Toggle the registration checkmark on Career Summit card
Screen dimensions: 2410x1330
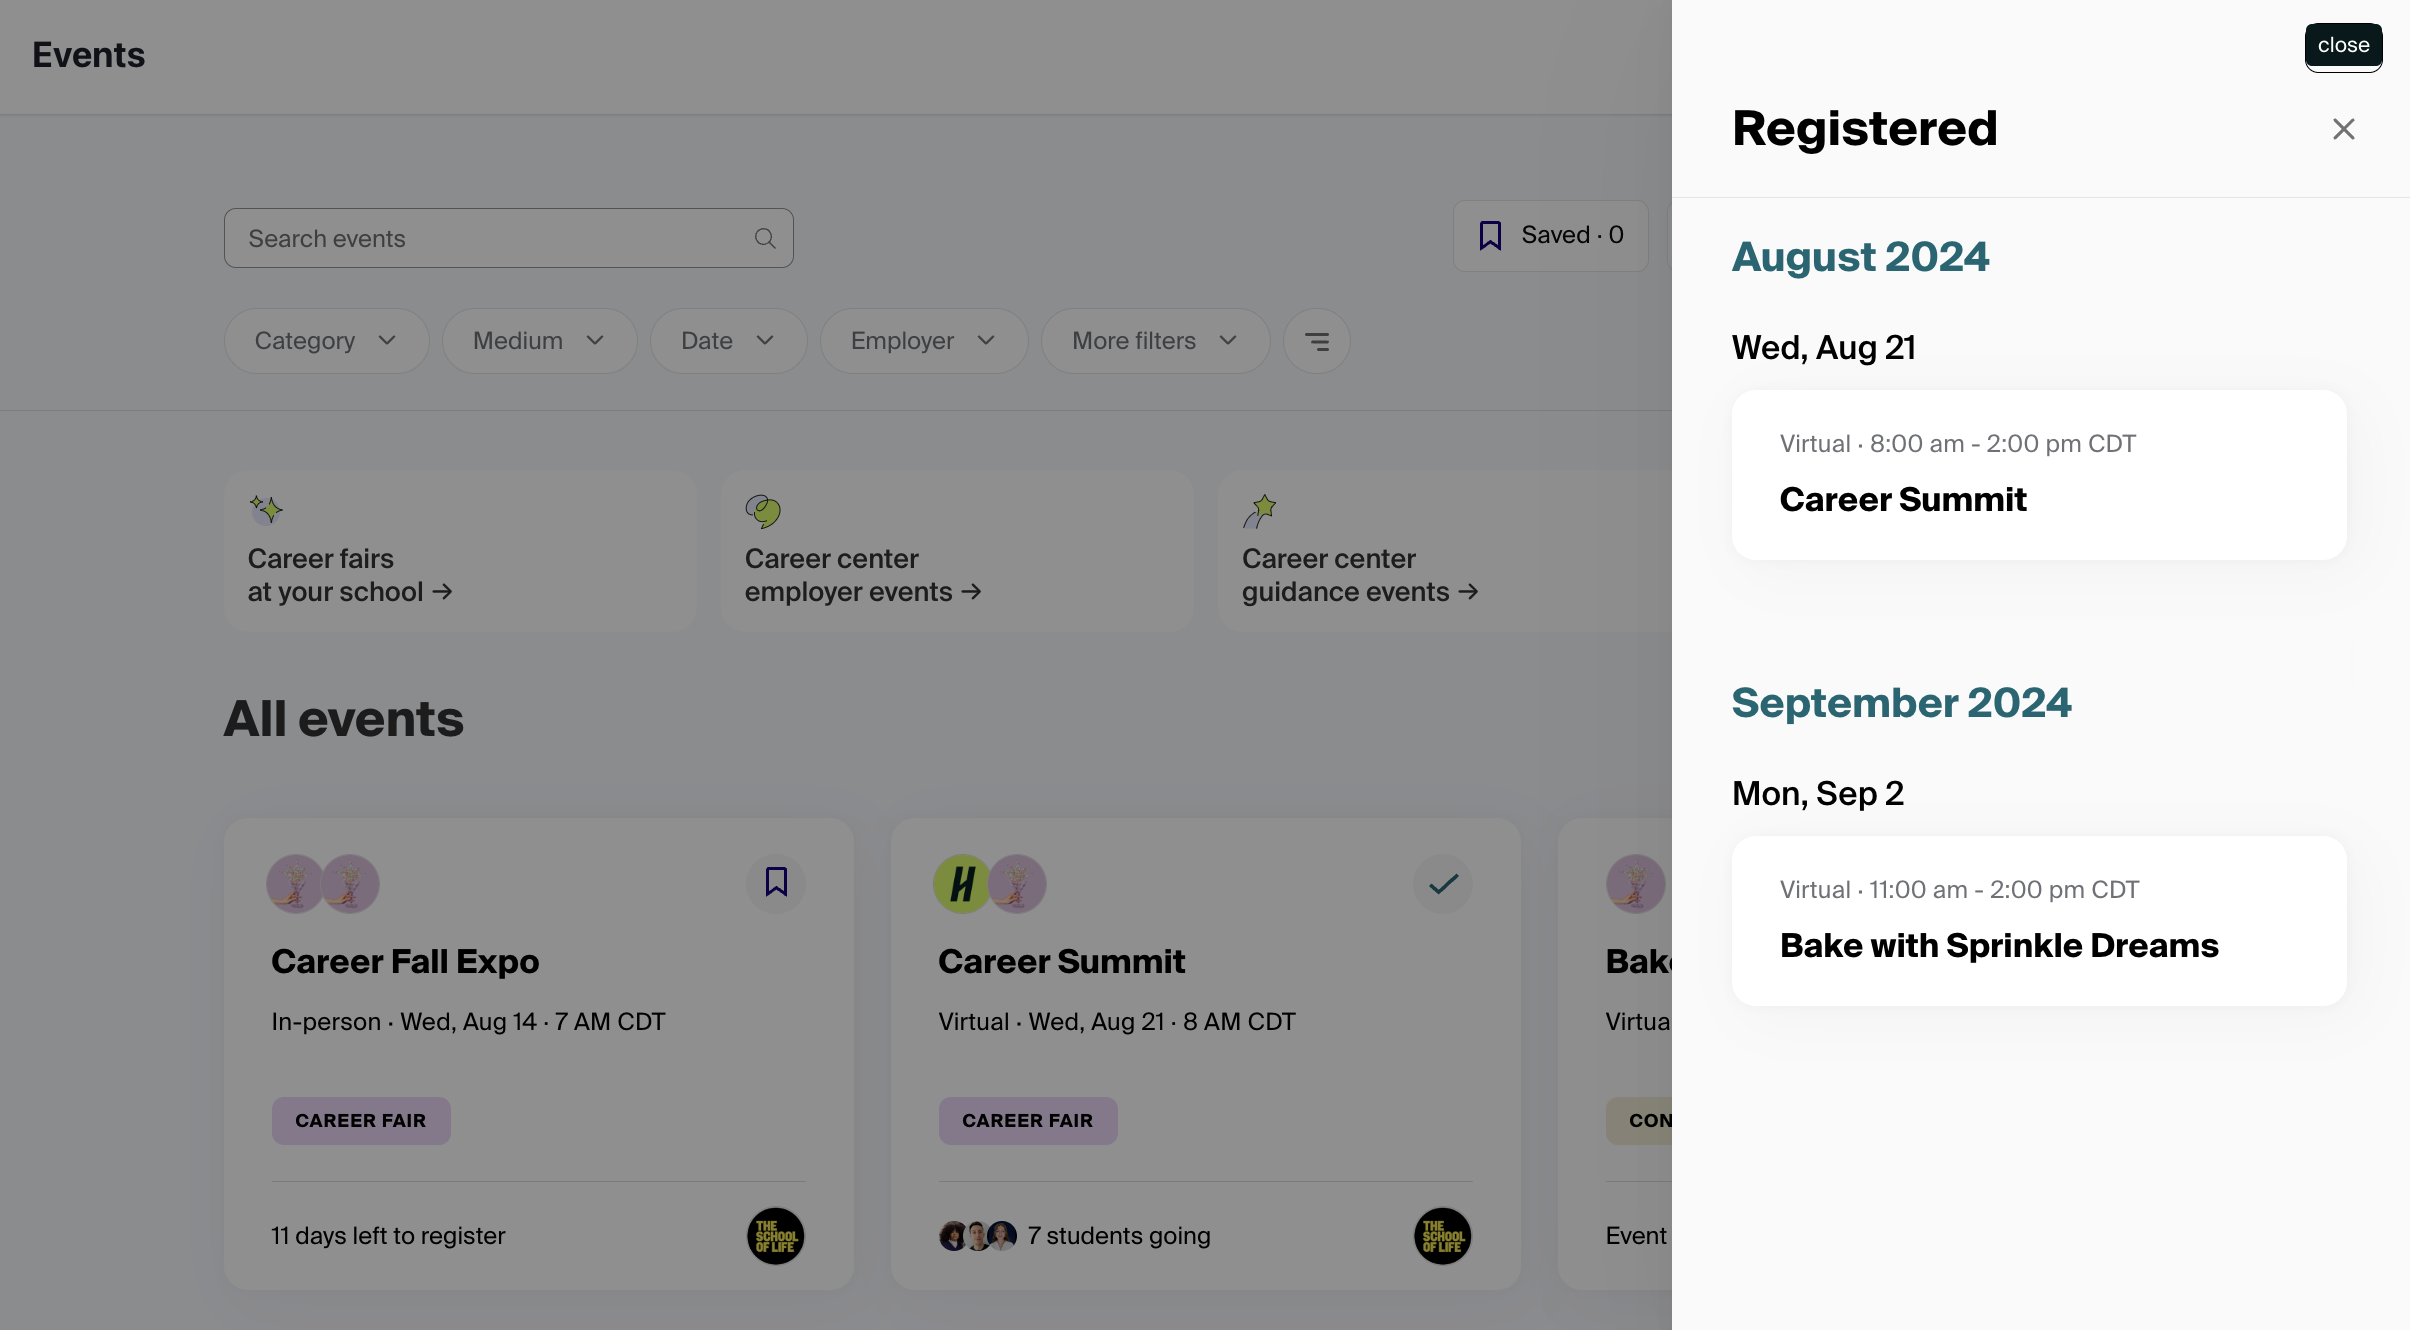click(1441, 883)
